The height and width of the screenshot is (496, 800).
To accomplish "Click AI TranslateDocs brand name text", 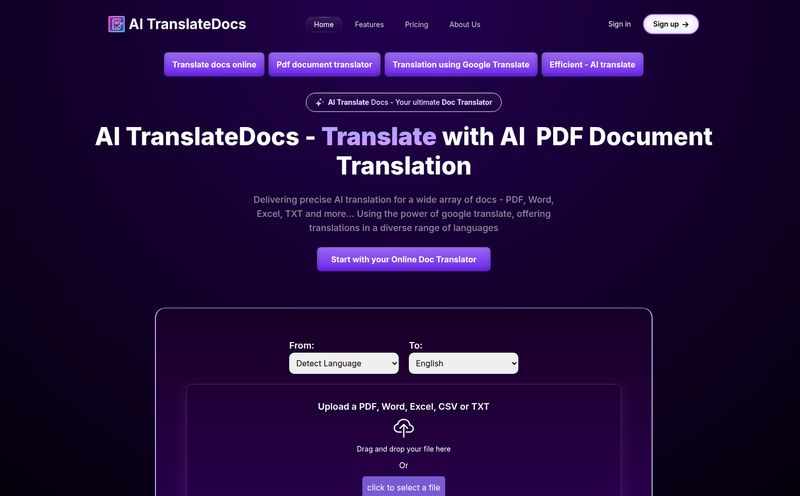I will click(x=187, y=24).
